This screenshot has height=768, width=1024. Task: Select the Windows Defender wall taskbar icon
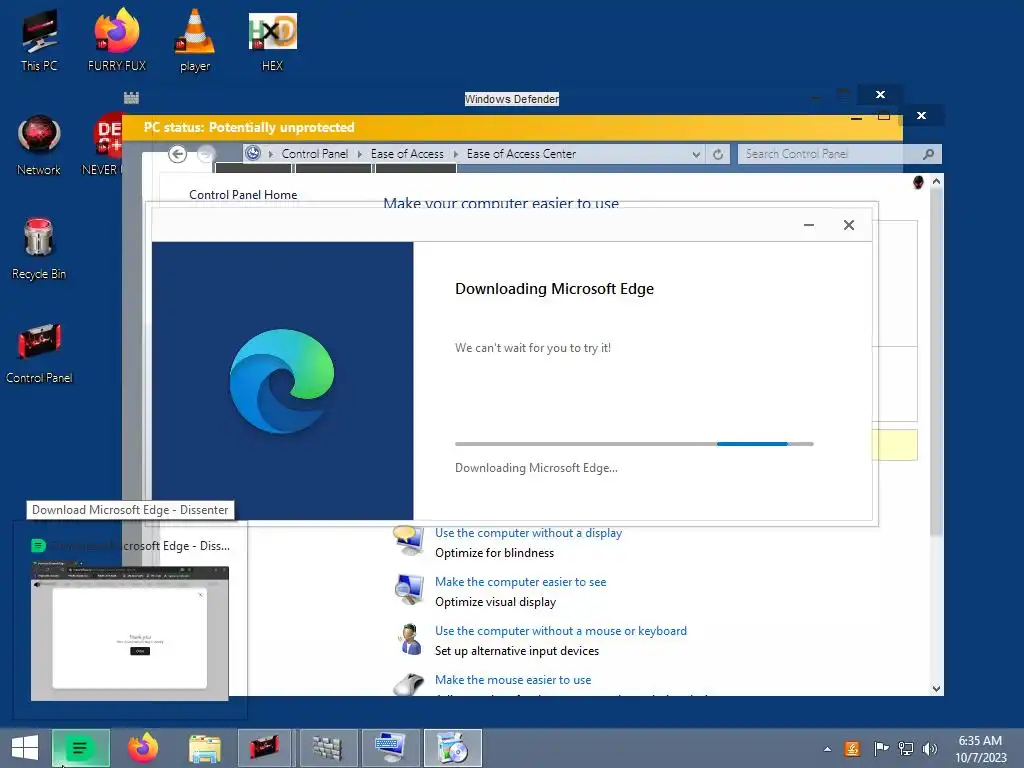pyautogui.click(x=327, y=748)
